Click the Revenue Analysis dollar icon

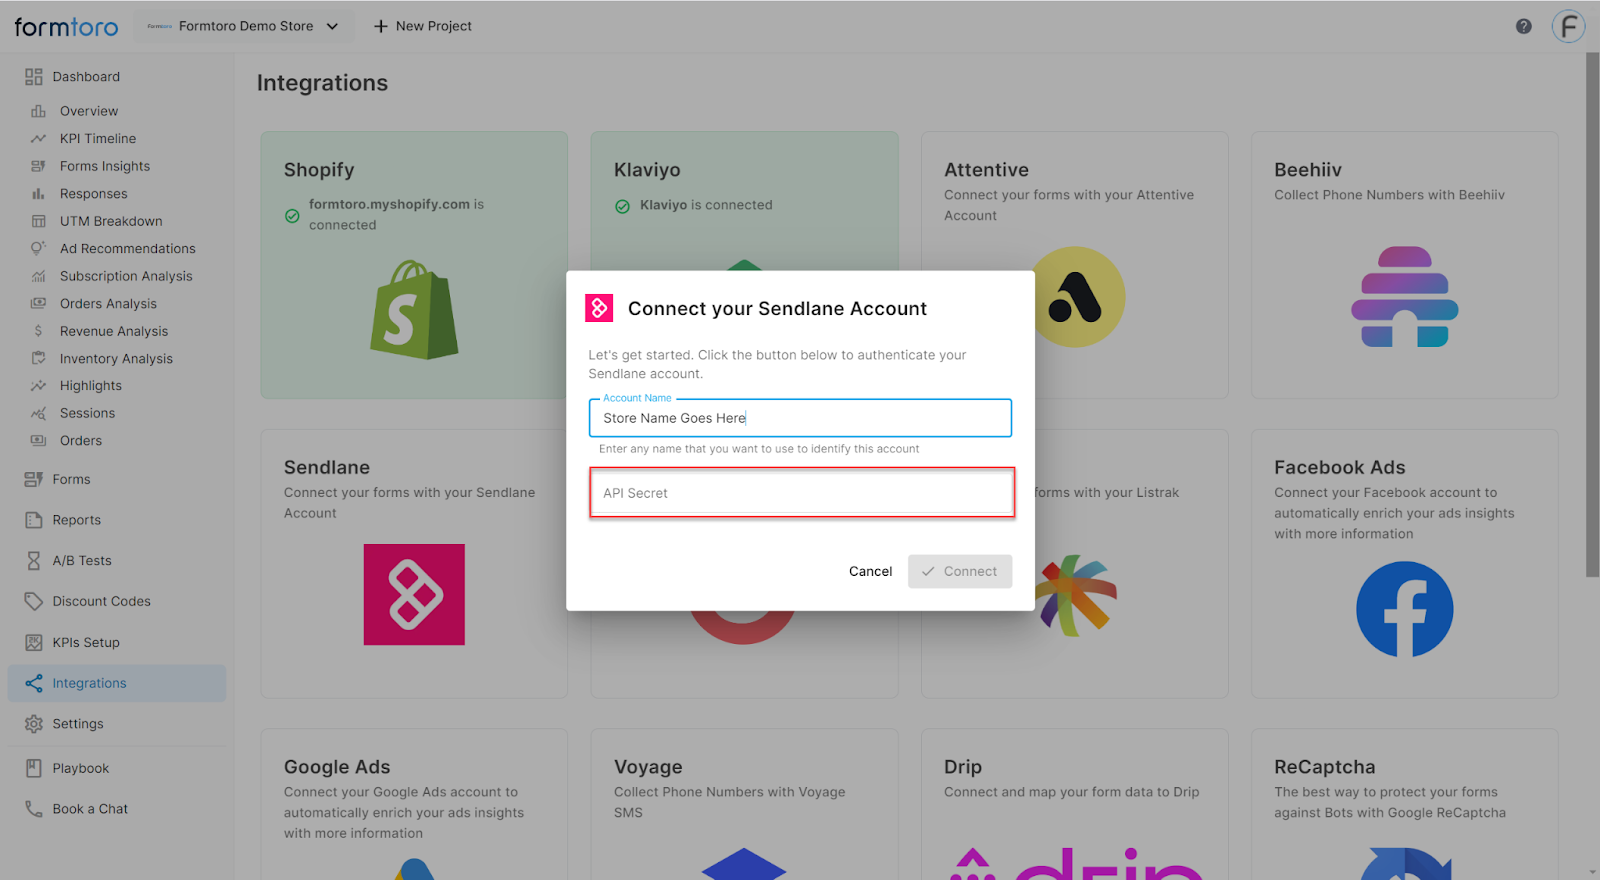tap(38, 331)
